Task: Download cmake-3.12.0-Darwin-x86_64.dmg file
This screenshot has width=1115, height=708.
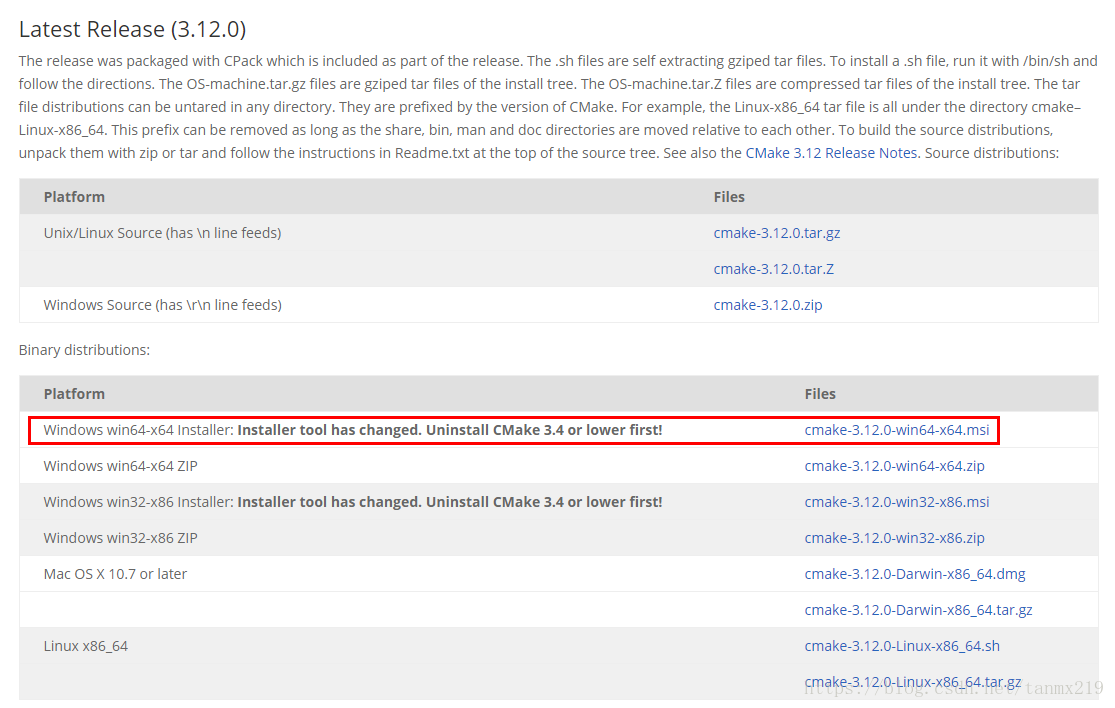Action: coord(914,574)
